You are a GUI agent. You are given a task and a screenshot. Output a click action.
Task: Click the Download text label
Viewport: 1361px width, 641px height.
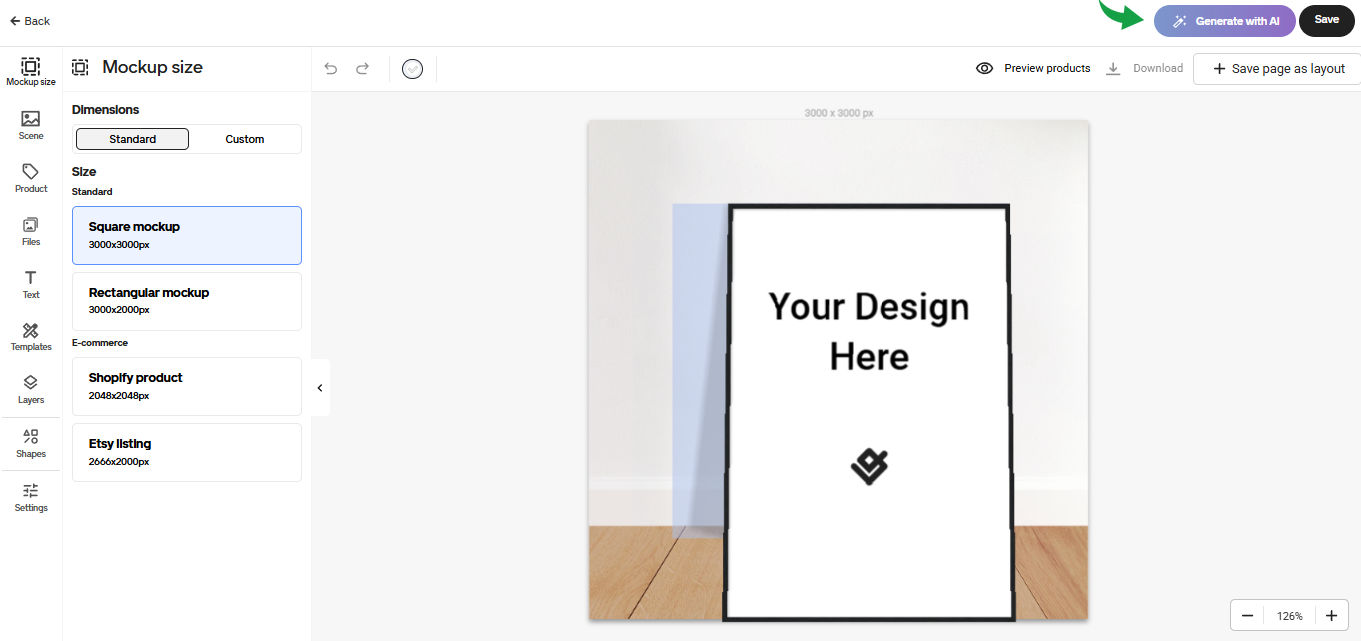click(1158, 68)
